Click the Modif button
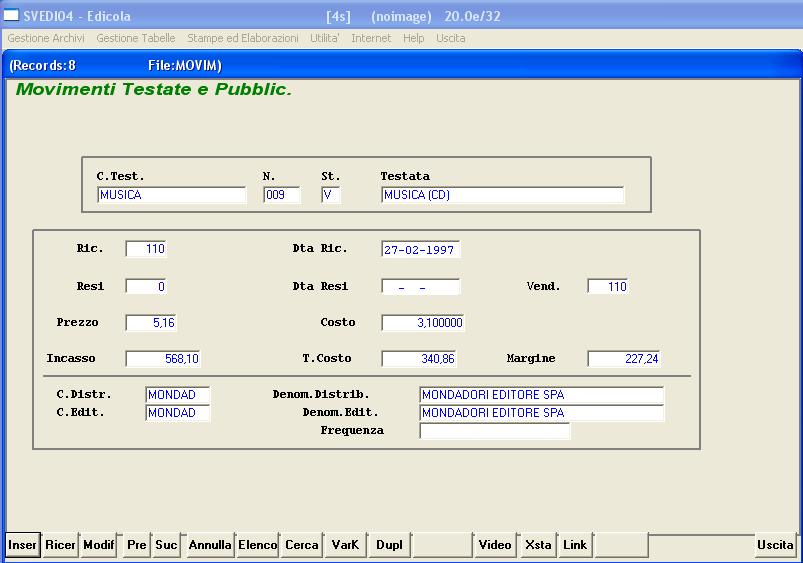803x563 pixels. 98,545
